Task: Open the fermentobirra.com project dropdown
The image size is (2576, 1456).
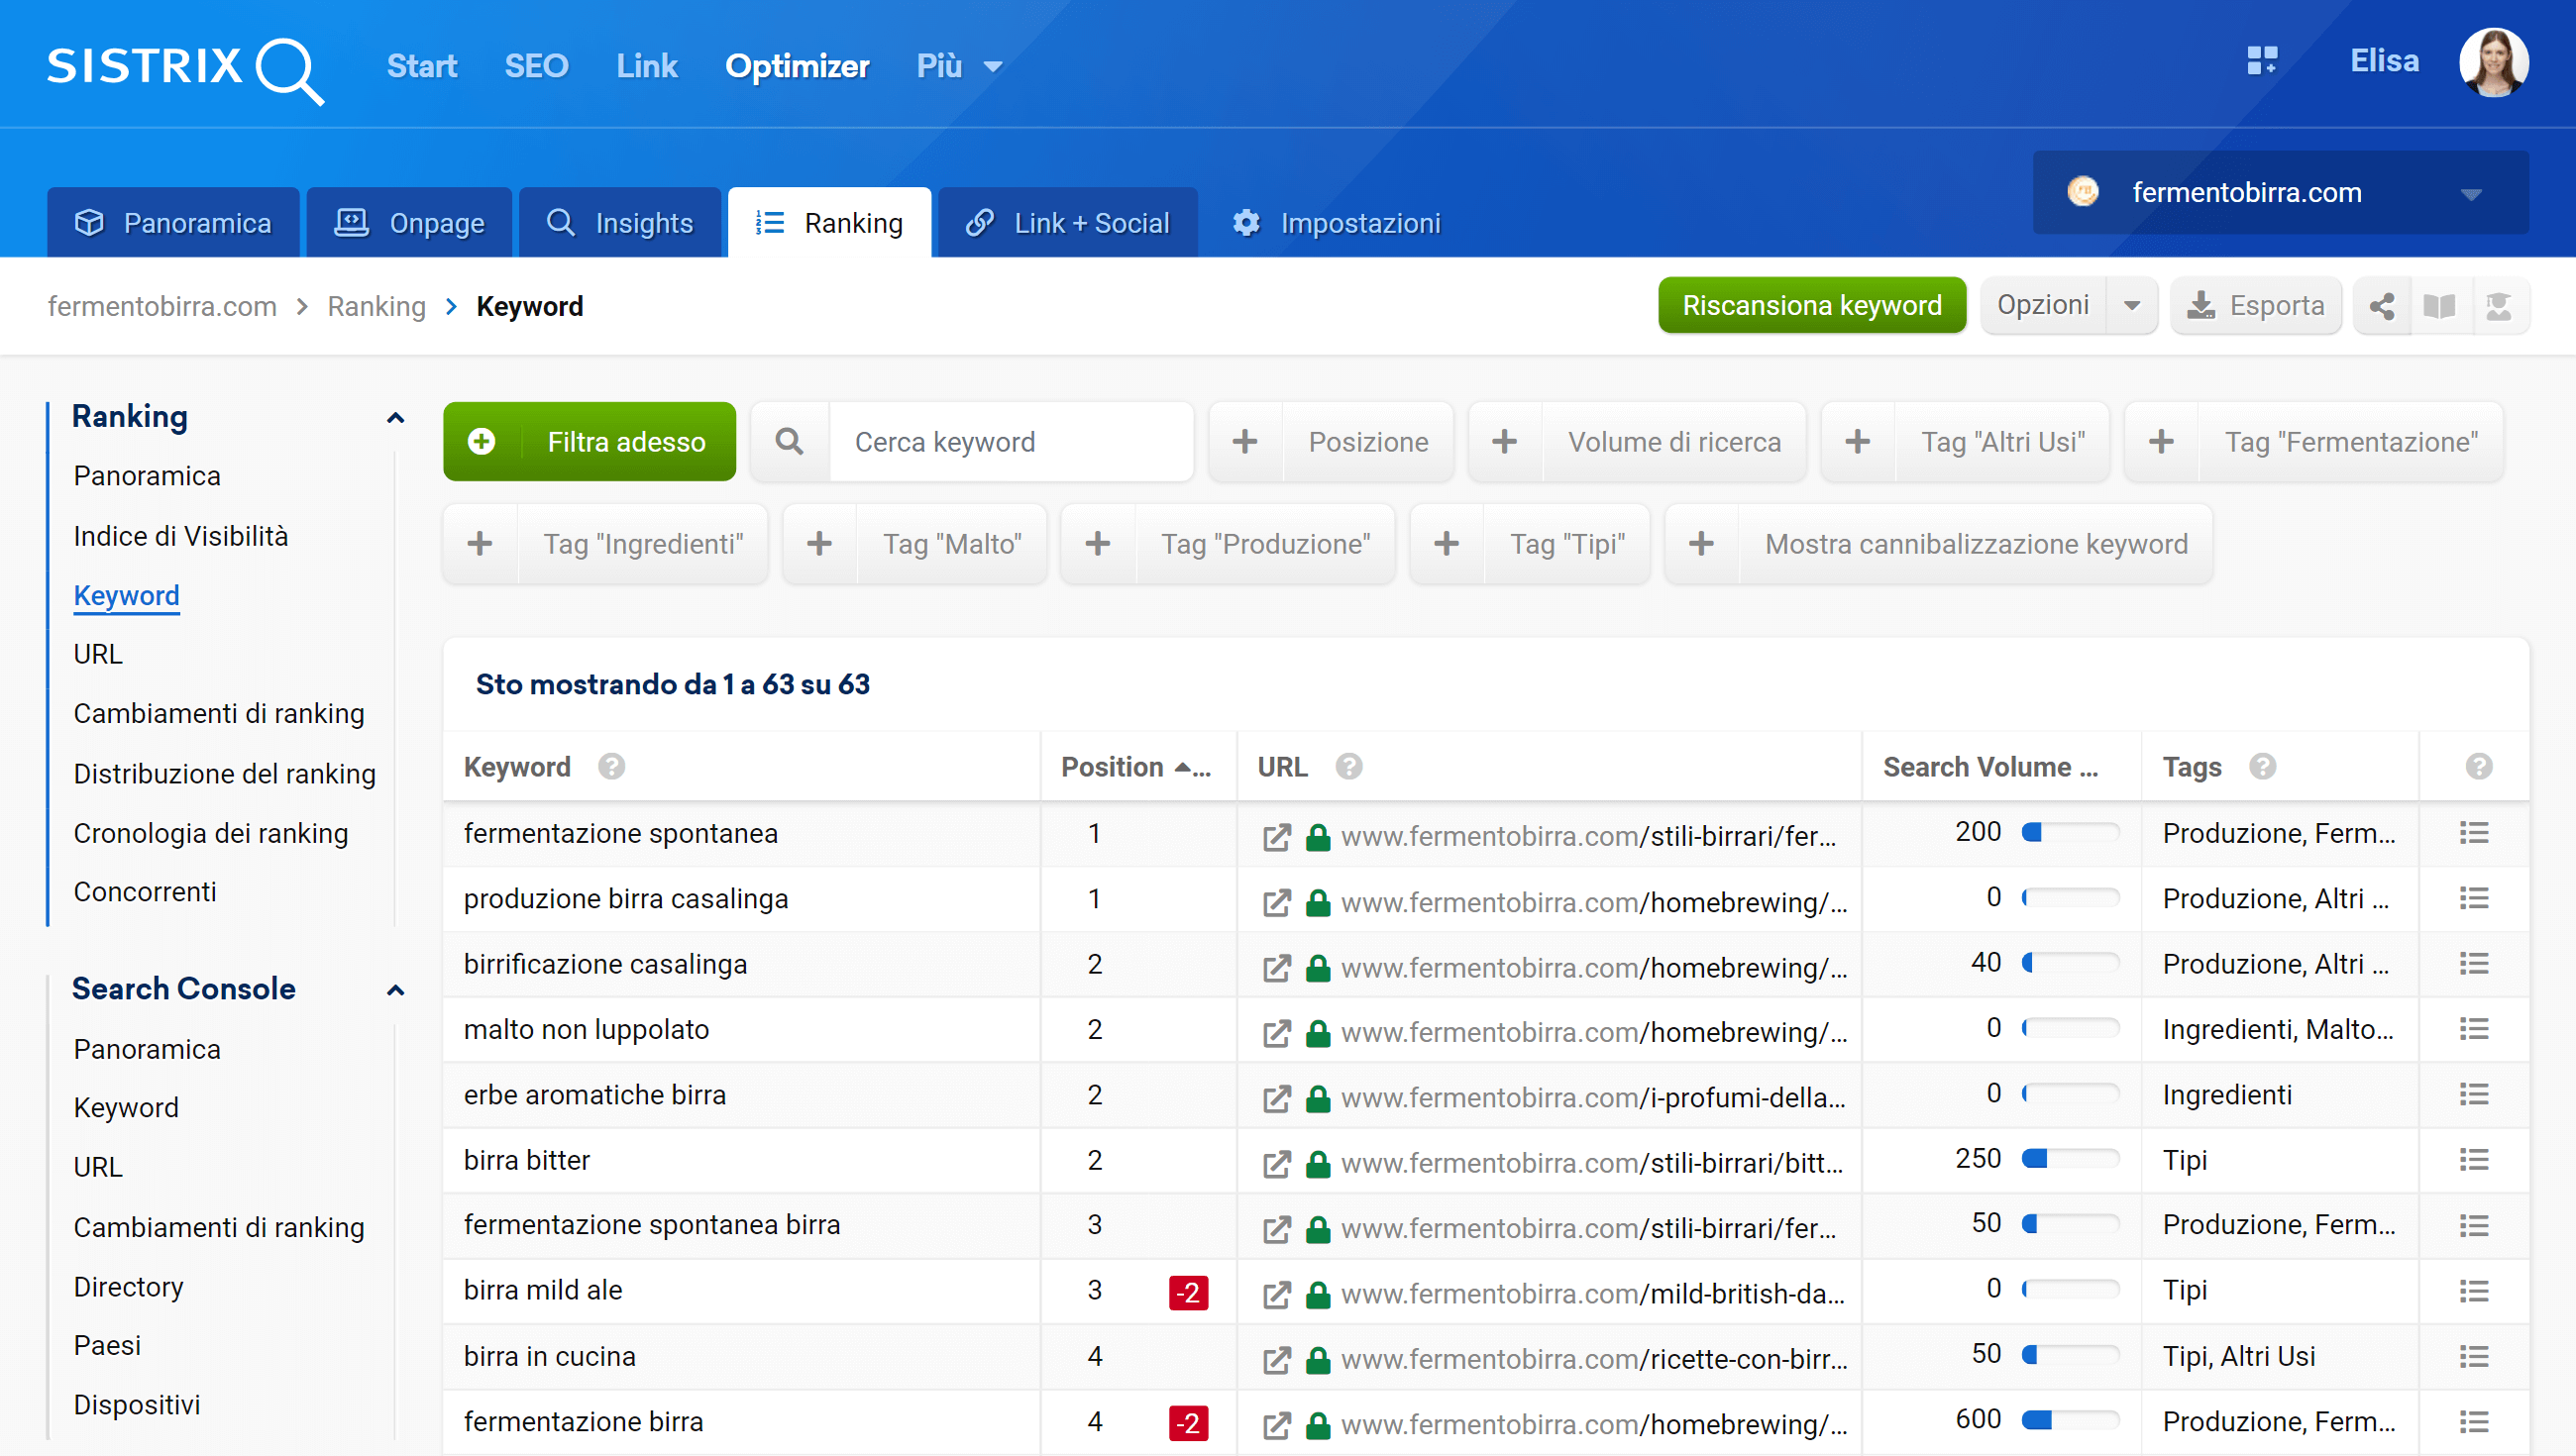Action: click(x=2281, y=192)
